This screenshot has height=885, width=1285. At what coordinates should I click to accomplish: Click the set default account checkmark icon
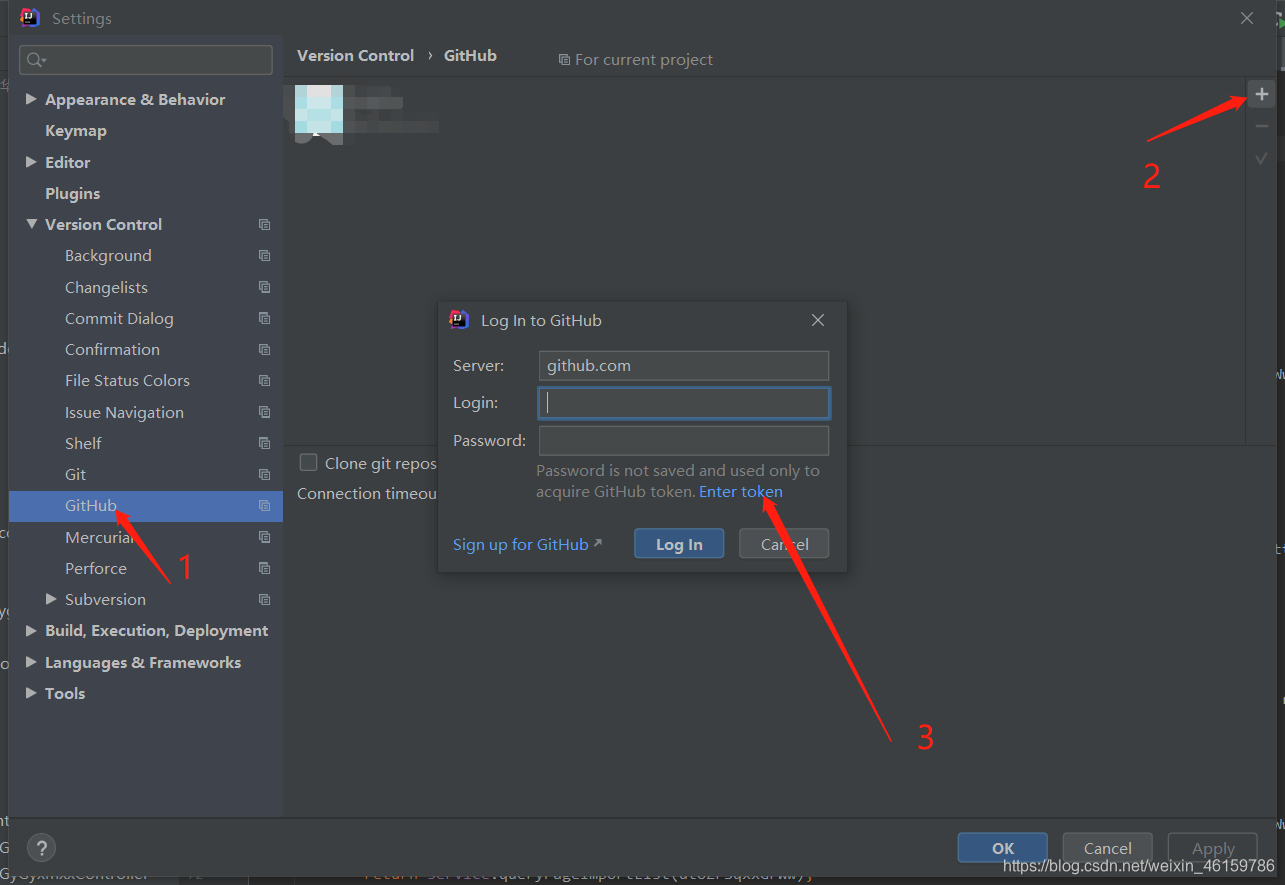pyautogui.click(x=1262, y=158)
